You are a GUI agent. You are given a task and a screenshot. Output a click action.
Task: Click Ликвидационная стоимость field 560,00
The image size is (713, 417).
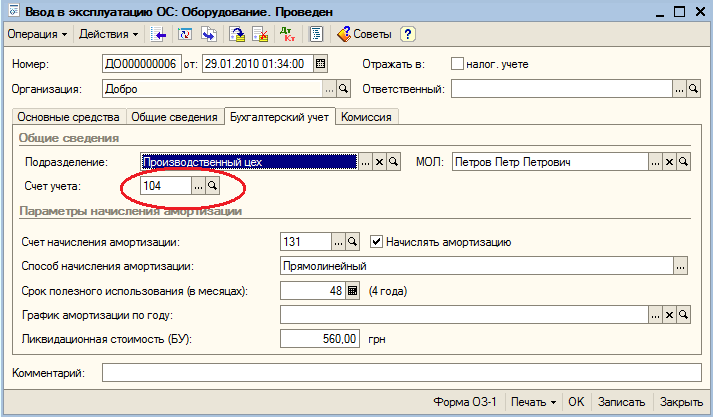320,339
